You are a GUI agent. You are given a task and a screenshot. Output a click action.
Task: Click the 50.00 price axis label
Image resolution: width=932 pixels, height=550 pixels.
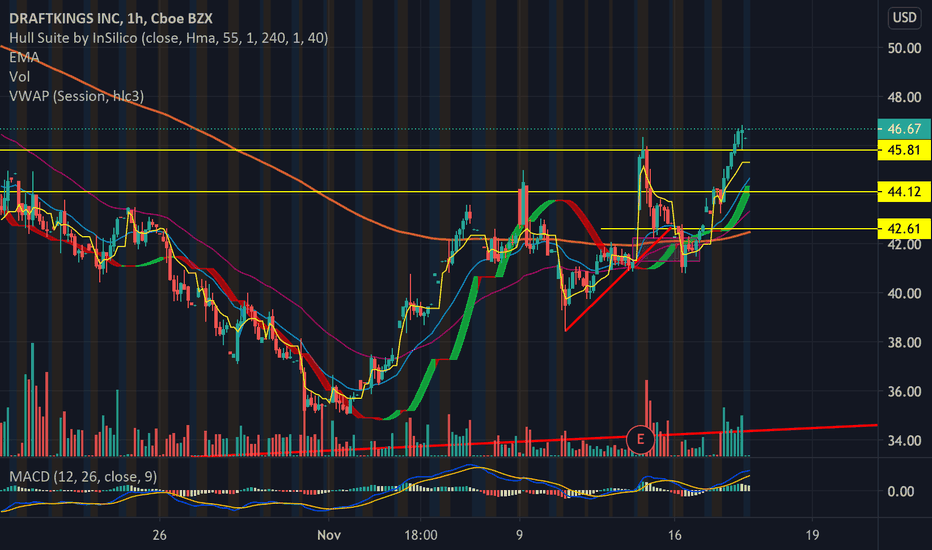tap(904, 48)
